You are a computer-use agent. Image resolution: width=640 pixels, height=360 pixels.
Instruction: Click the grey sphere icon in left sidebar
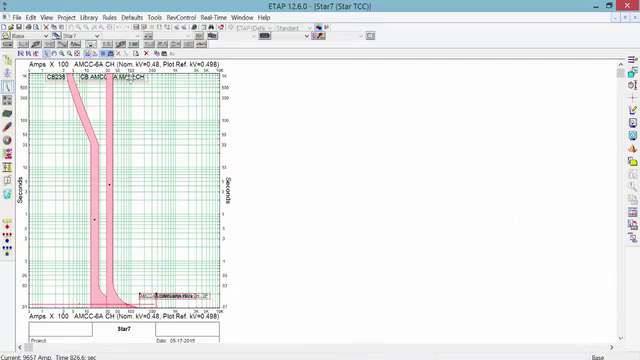coord(7,140)
